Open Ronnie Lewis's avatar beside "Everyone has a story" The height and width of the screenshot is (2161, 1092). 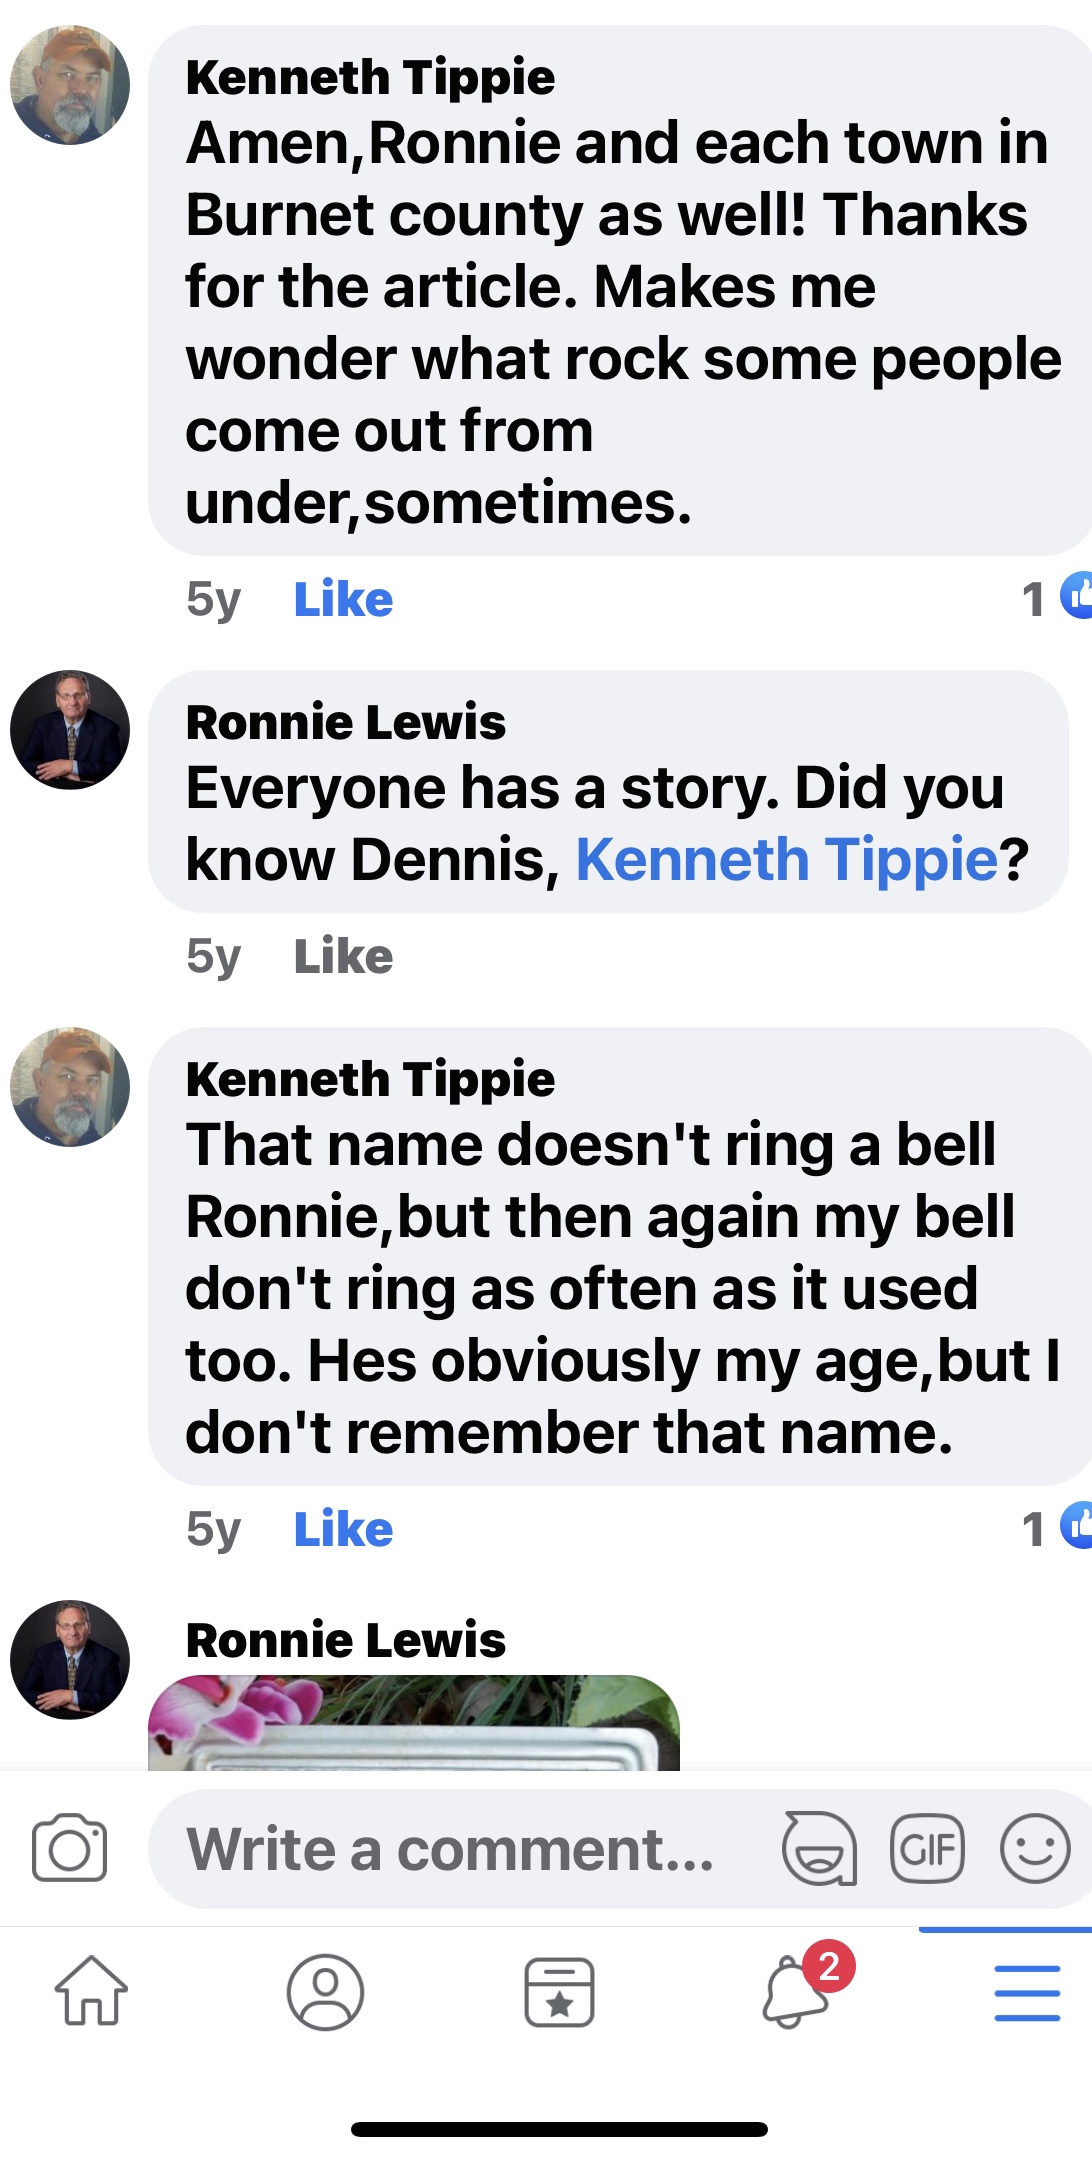point(70,730)
